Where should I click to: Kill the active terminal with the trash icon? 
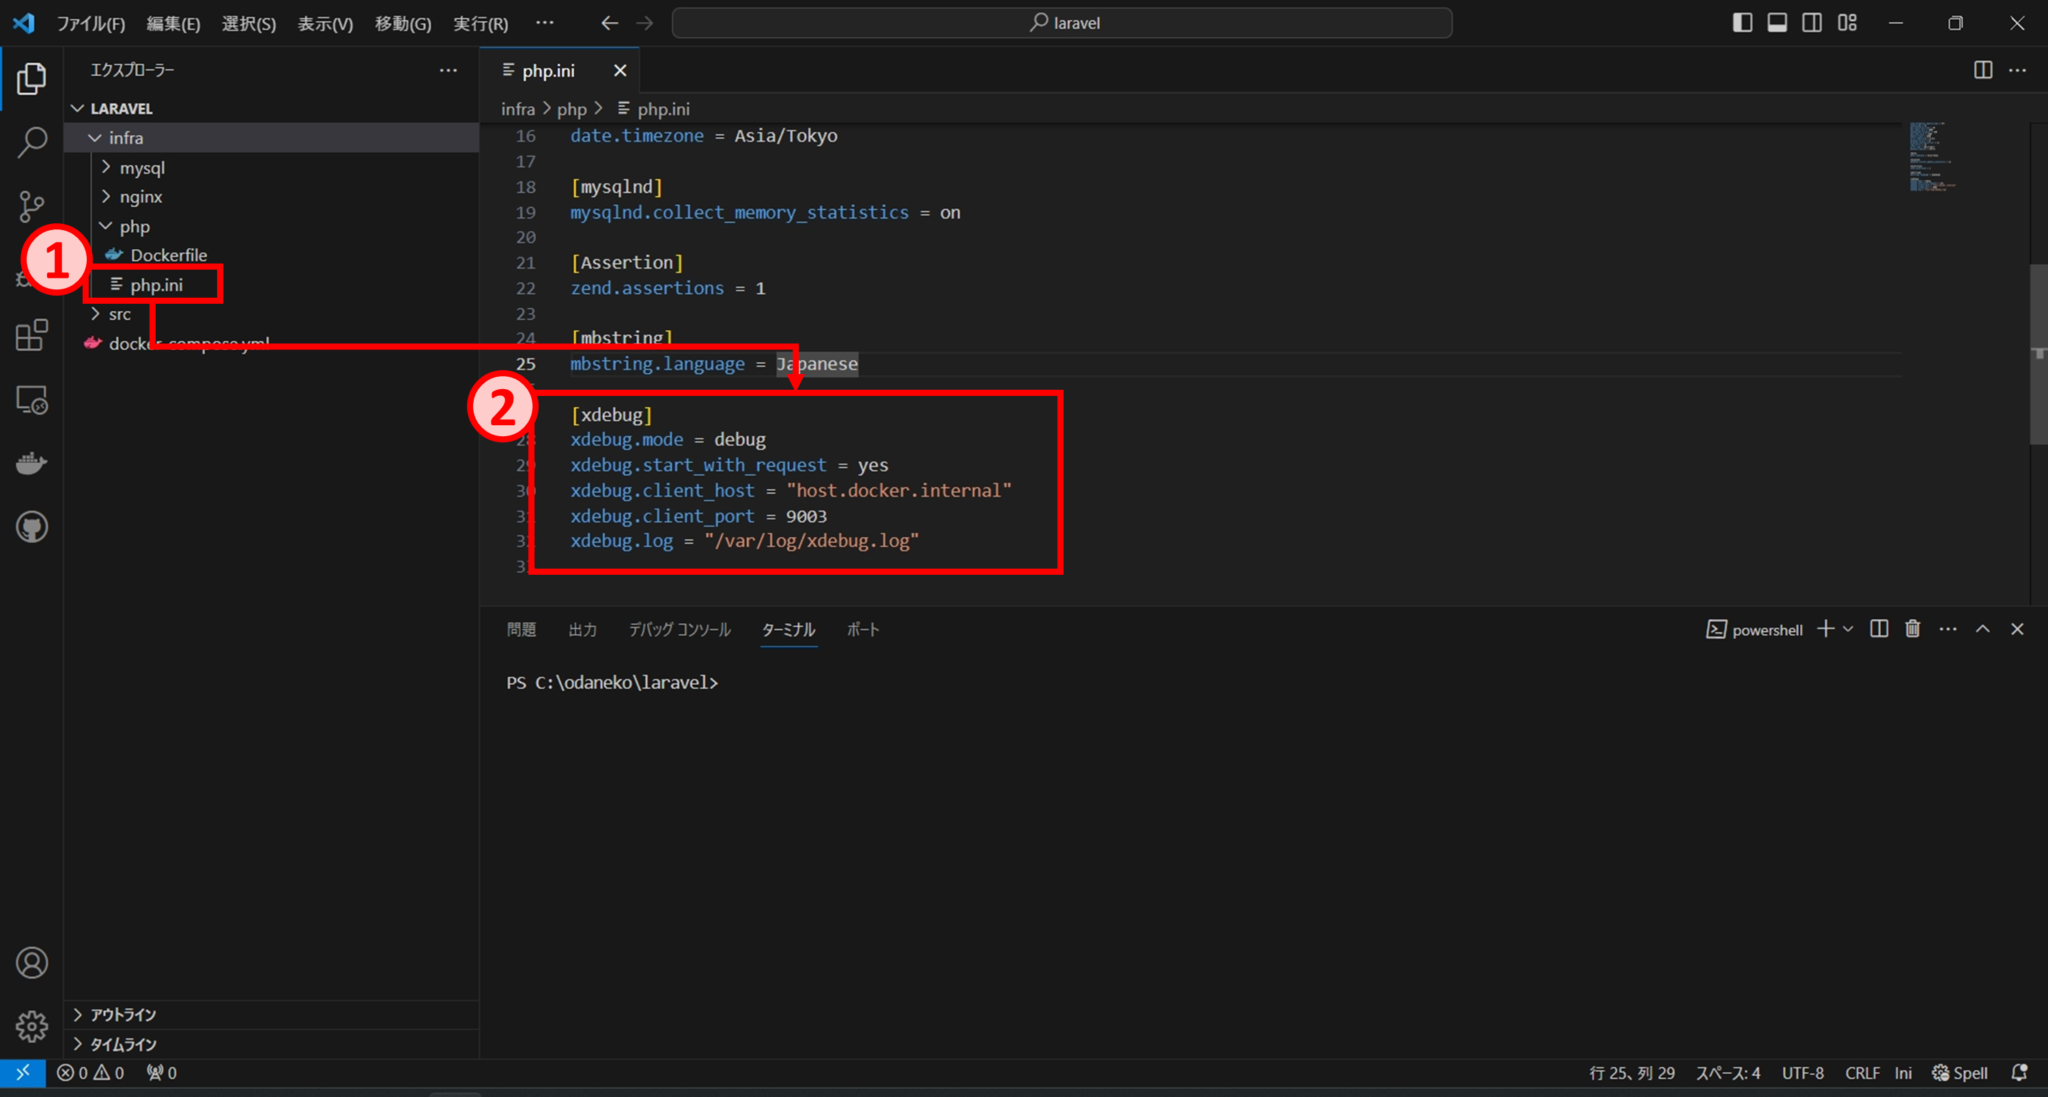tap(1913, 629)
